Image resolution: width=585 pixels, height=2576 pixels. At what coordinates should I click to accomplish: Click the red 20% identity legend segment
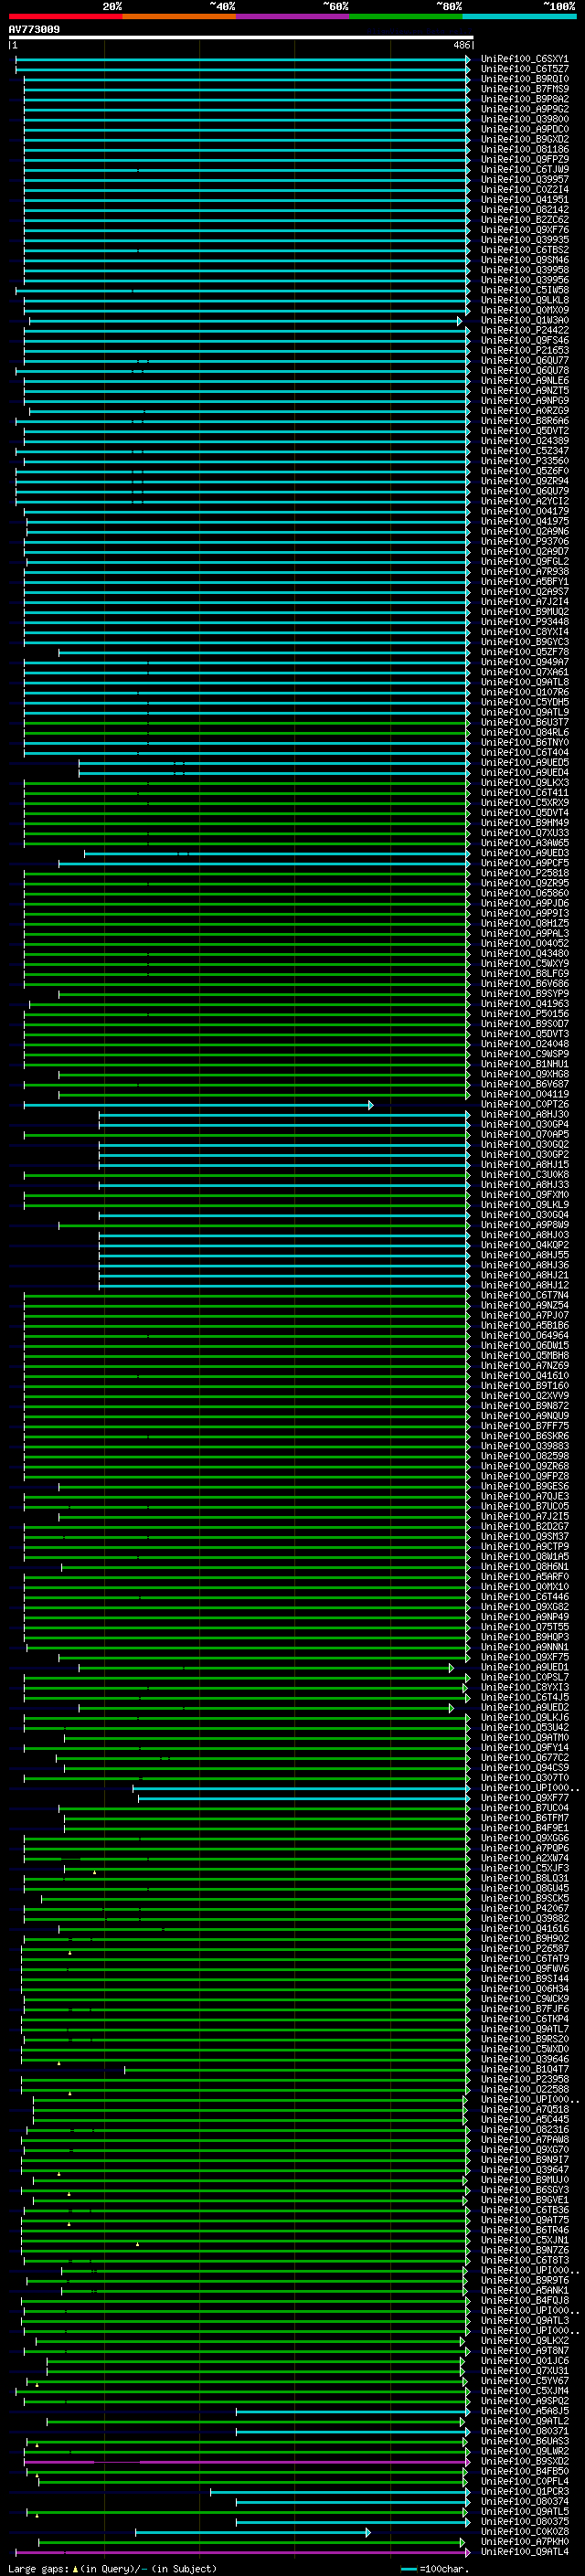pos(65,16)
